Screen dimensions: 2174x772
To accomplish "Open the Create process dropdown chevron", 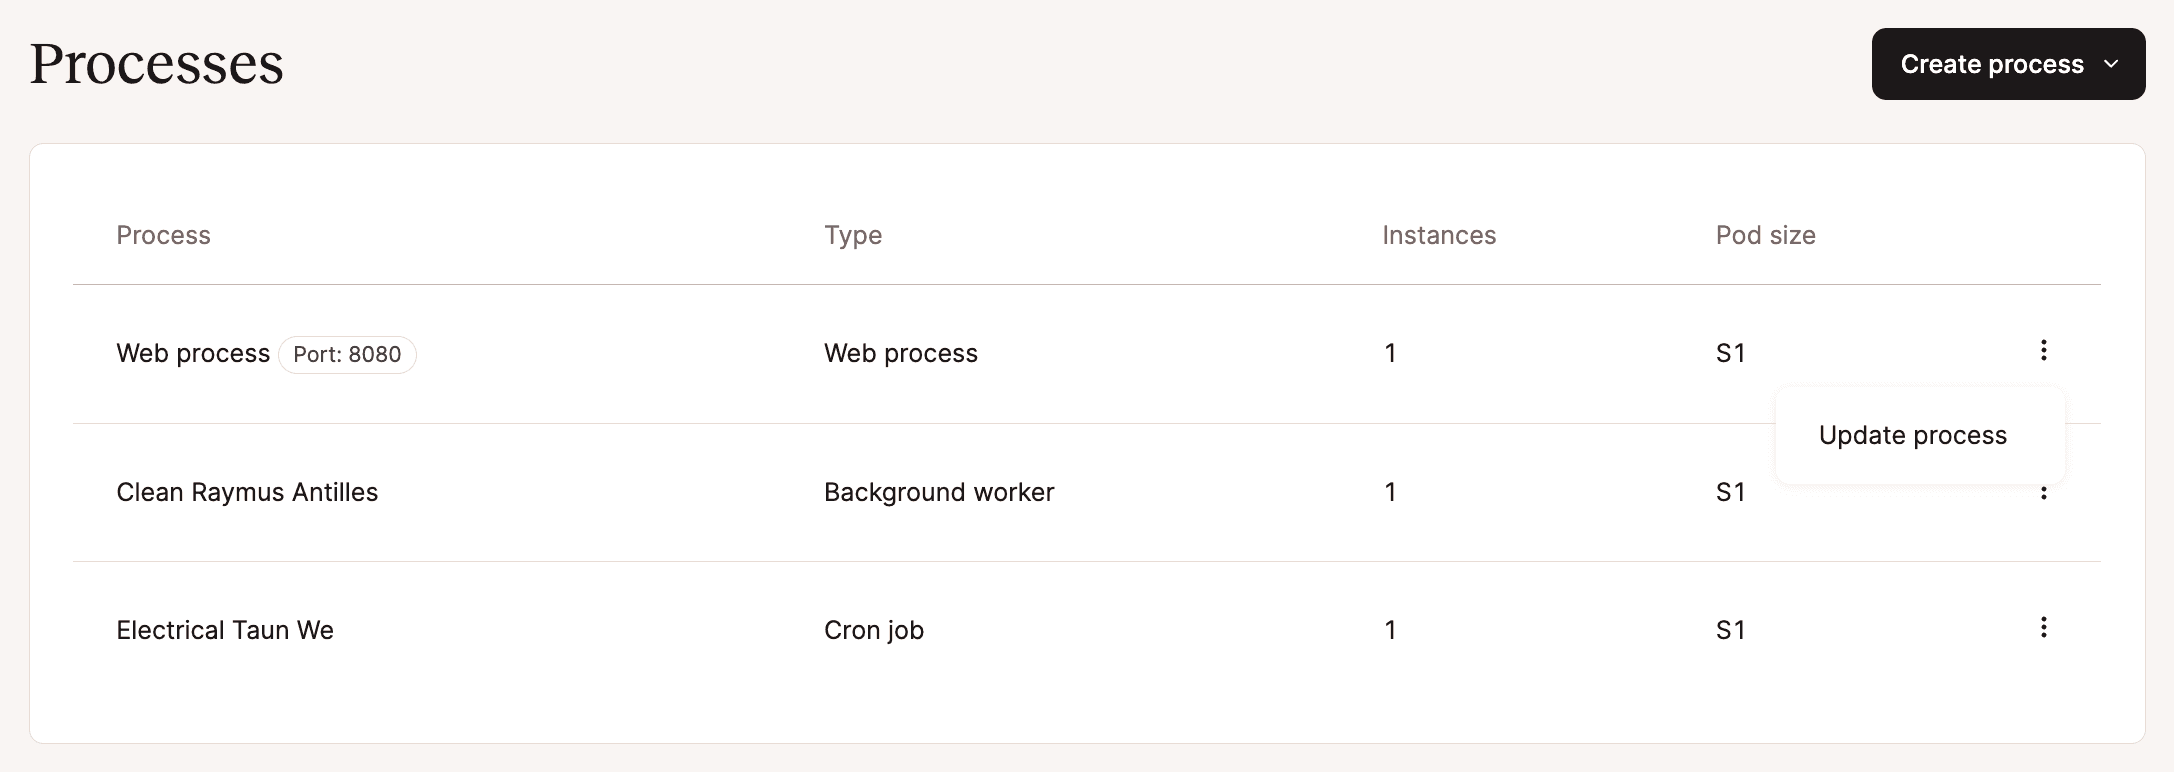I will (x=2113, y=63).
